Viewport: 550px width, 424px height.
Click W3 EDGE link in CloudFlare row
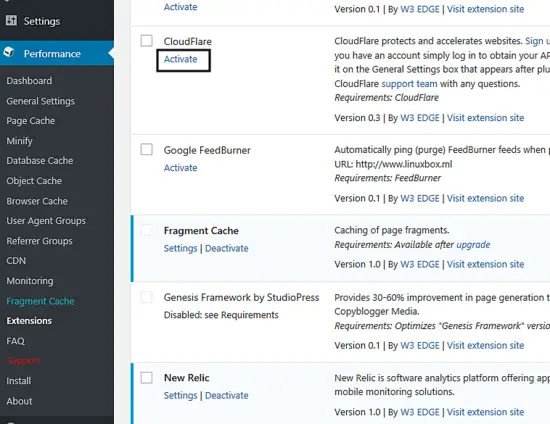[420, 118]
